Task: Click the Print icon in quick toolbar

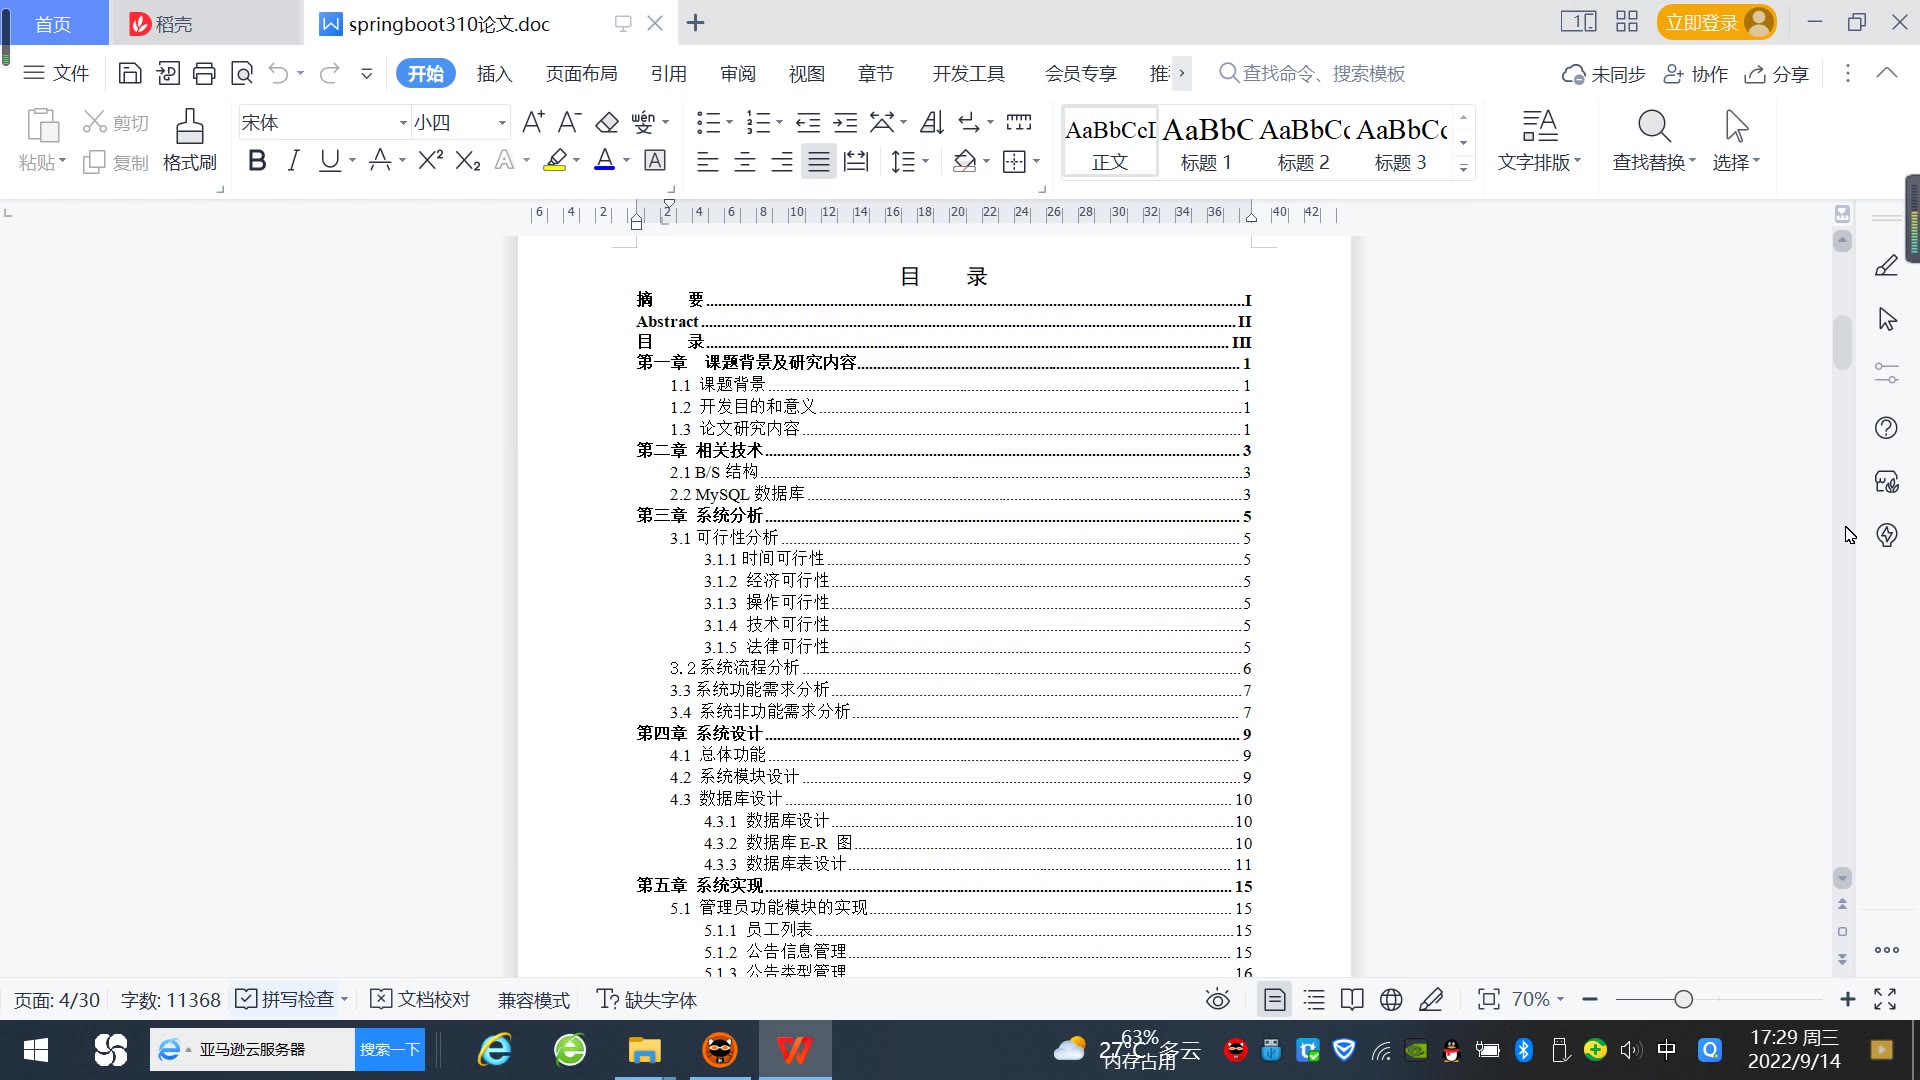Action: pyautogui.click(x=204, y=73)
